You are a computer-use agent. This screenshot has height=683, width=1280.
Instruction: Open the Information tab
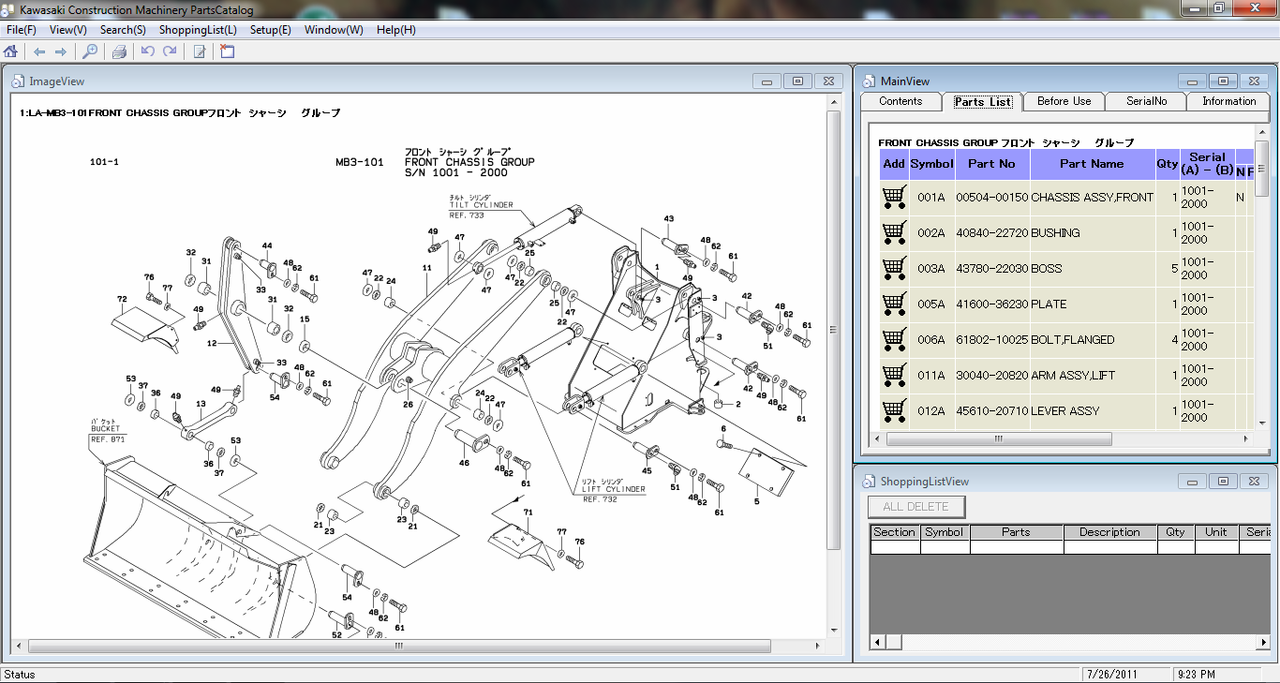point(1229,101)
